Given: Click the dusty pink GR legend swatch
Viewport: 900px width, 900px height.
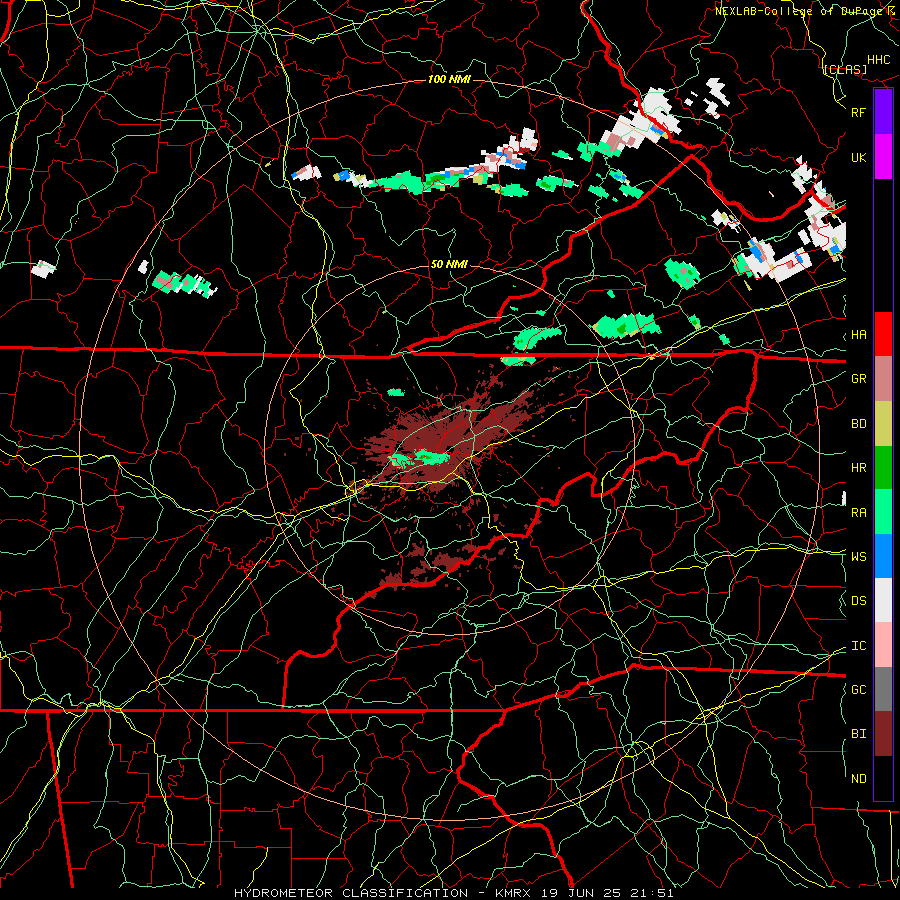Looking at the screenshot, I should (x=883, y=379).
